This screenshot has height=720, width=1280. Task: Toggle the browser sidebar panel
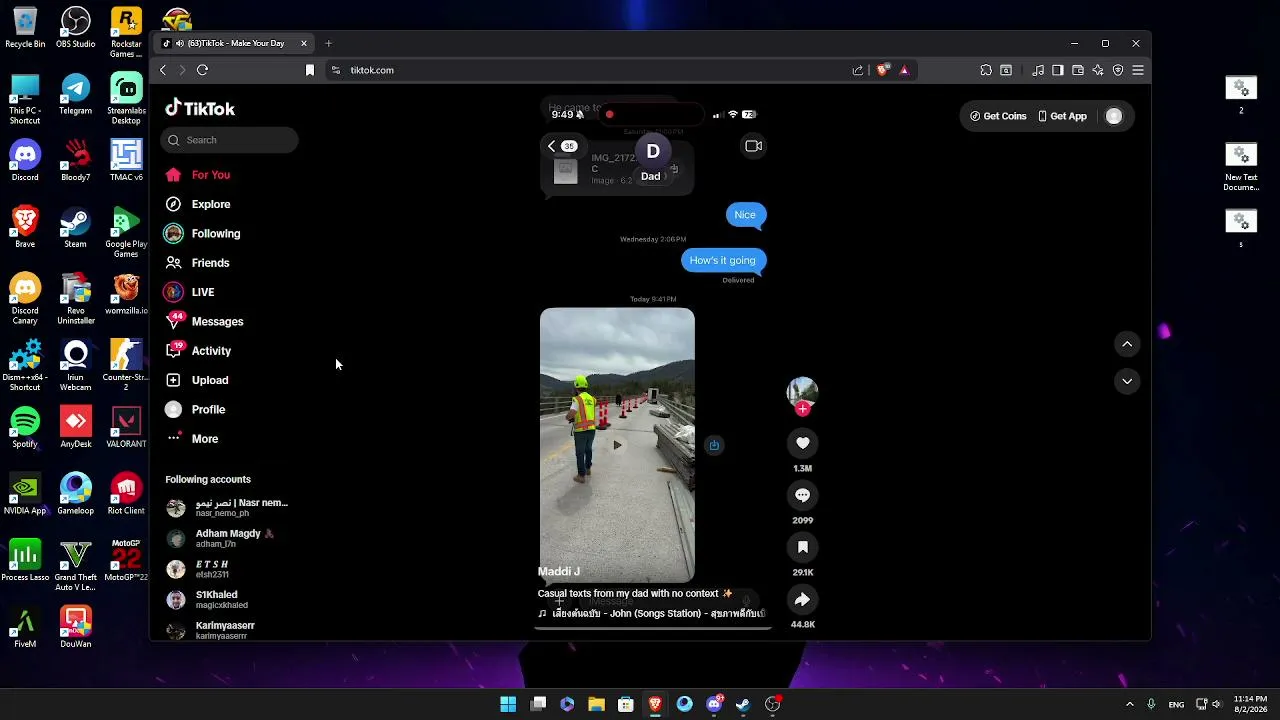1058,70
